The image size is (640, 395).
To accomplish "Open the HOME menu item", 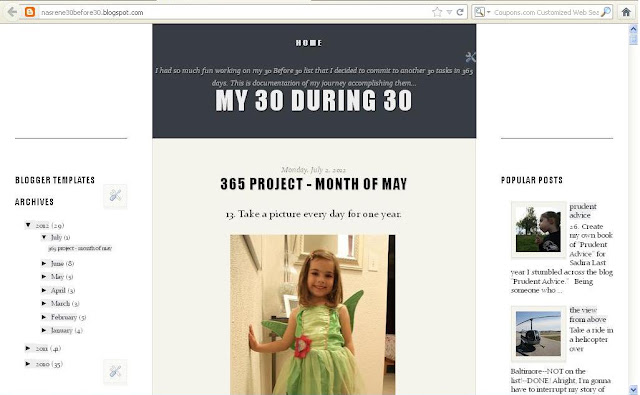I will (x=309, y=43).
